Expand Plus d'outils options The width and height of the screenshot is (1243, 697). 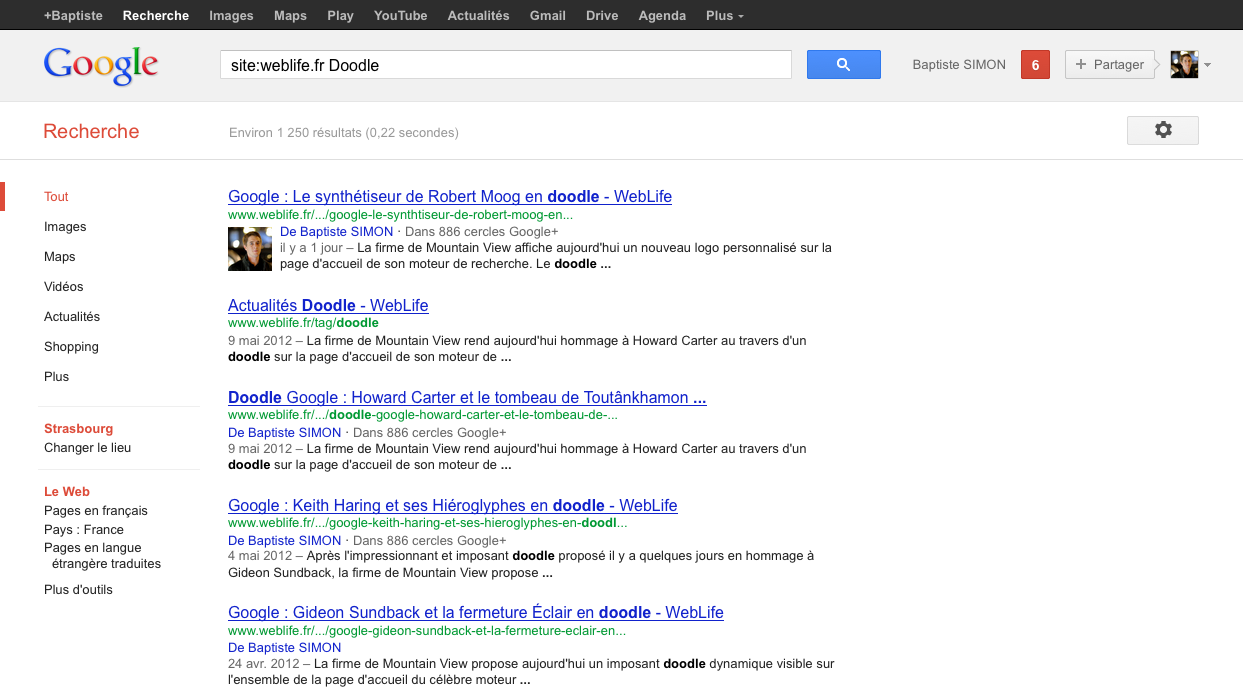[x=78, y=590]
